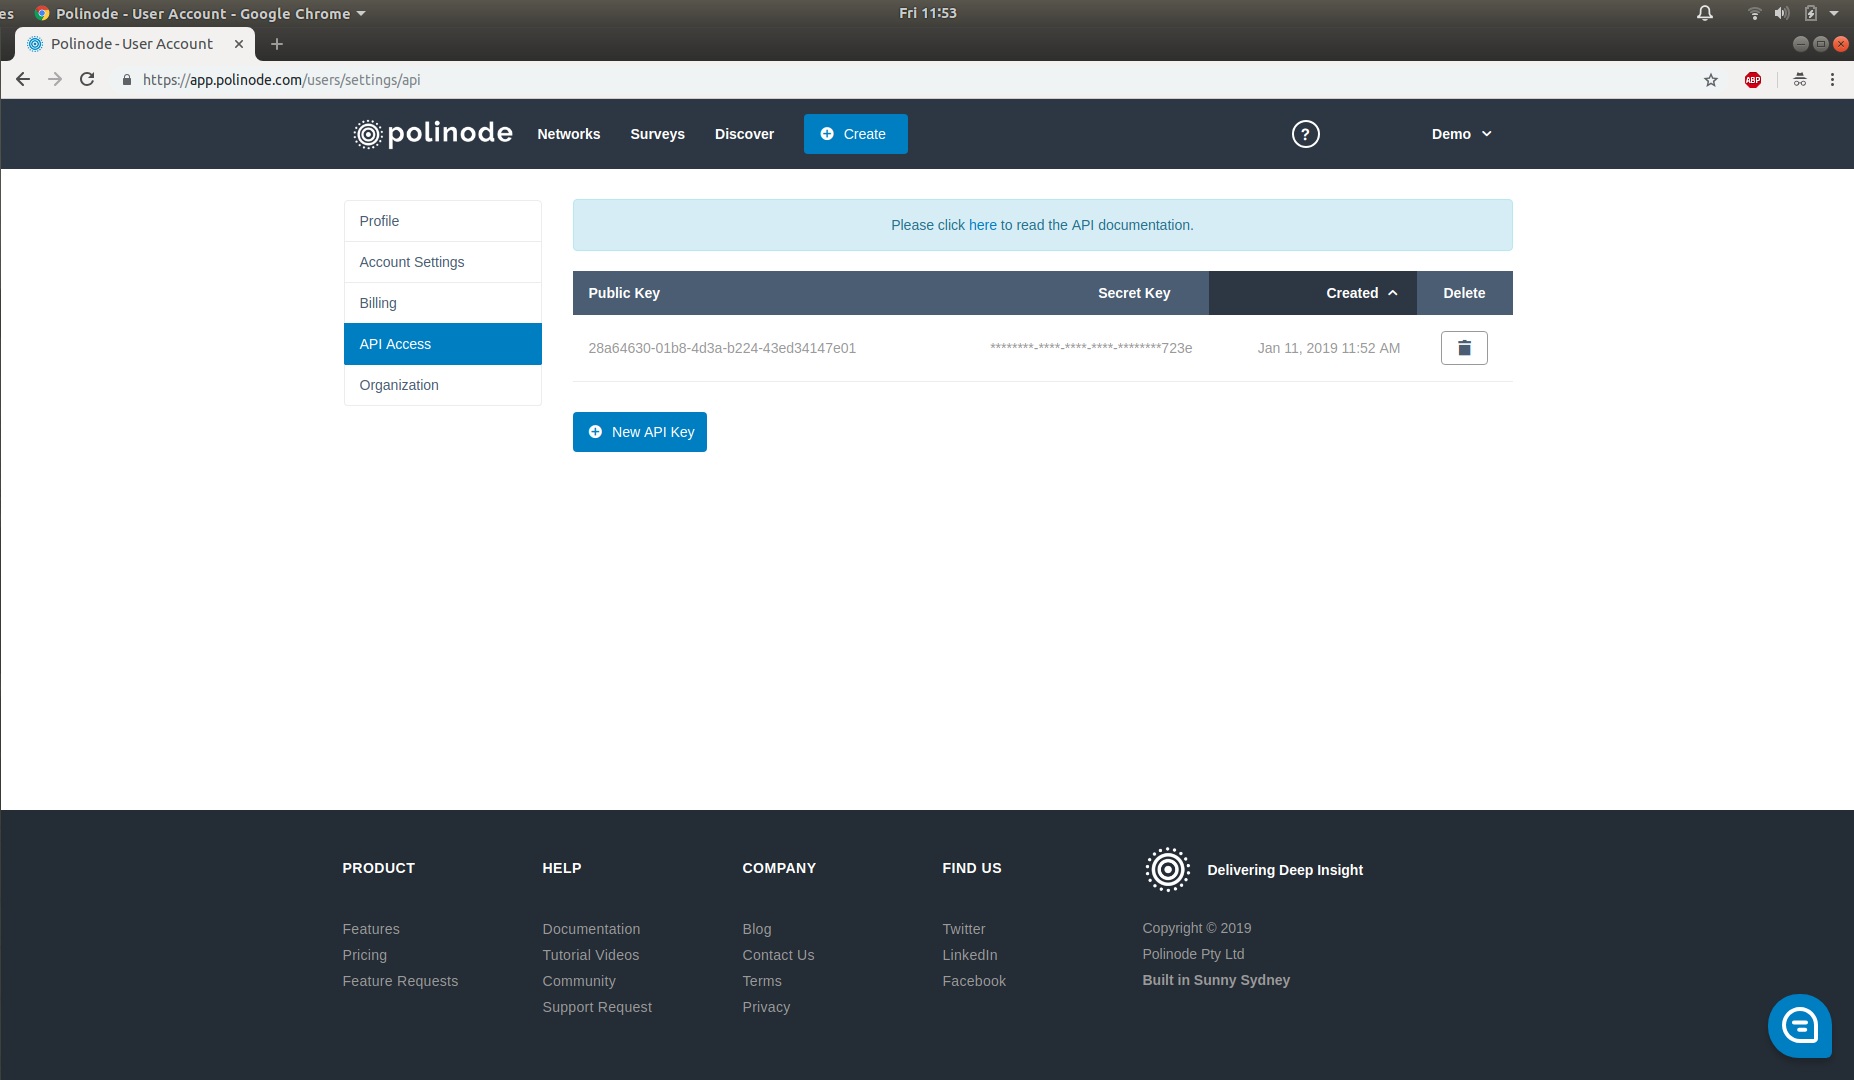Open the Discover menu
1854x1080 pixels.
pos(744,134)
